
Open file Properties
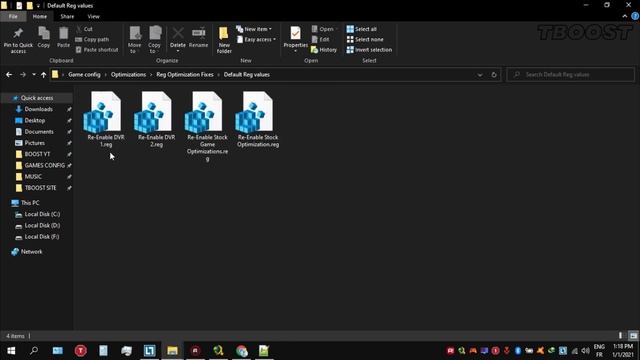296,40
